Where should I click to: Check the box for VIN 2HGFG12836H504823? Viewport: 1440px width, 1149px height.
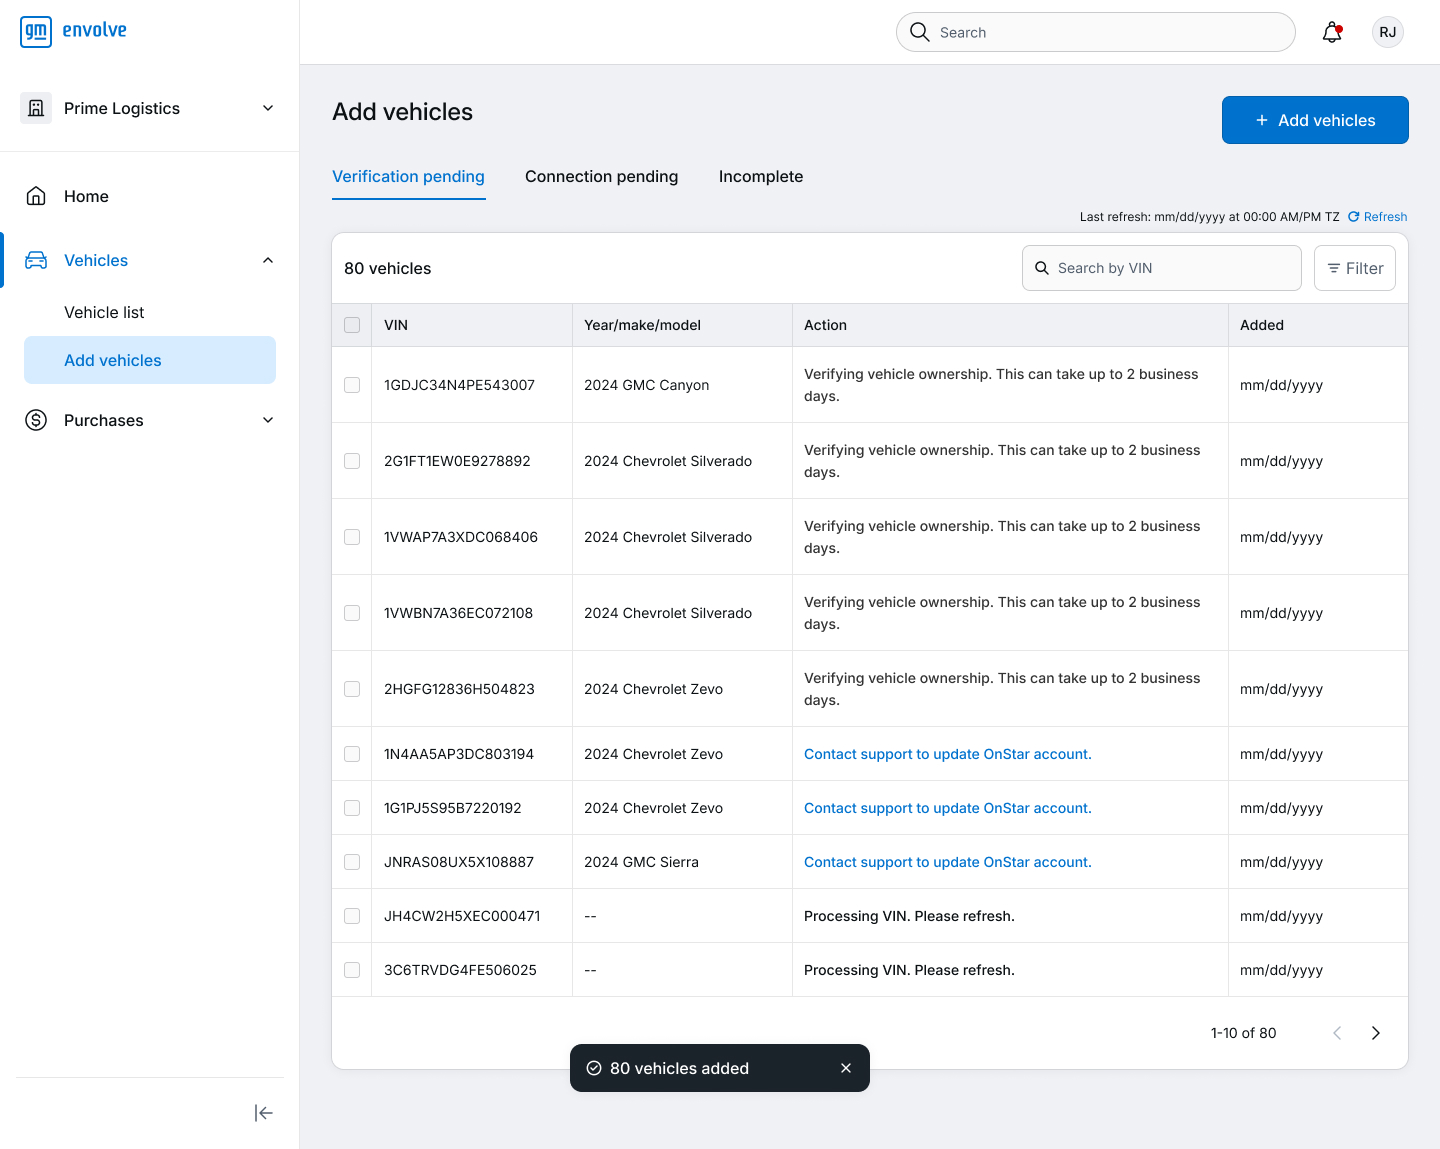coord(352,689)
